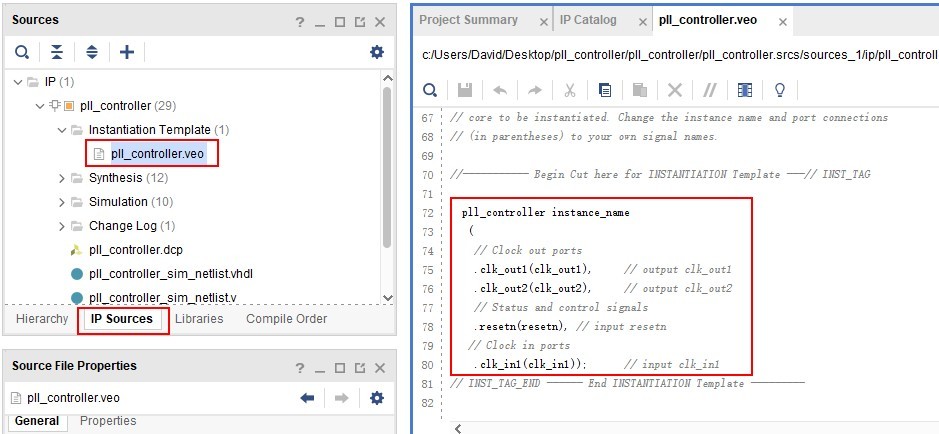
Task: Click forward arrow in Source File Properties
Action: point(342,398)
